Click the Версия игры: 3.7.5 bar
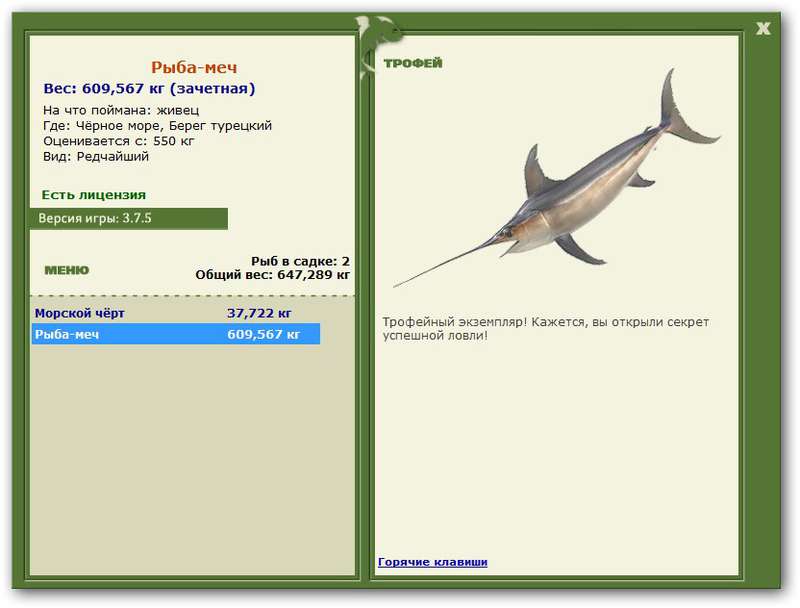Viewport: 800px width, 608px height. point(129,219)
